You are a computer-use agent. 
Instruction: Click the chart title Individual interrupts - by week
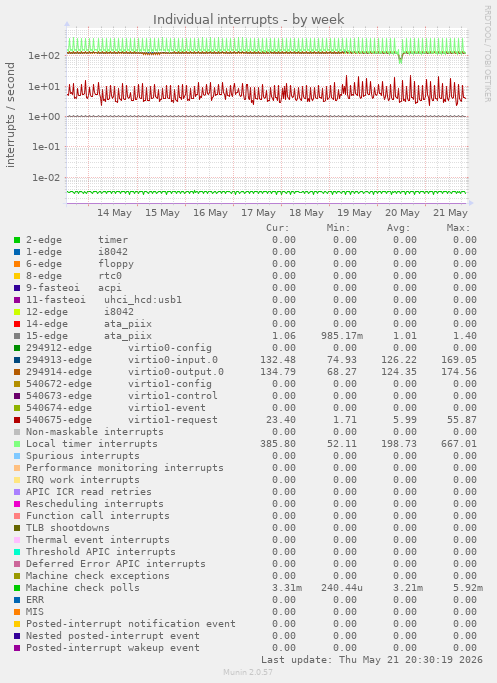tap(249, 20)
